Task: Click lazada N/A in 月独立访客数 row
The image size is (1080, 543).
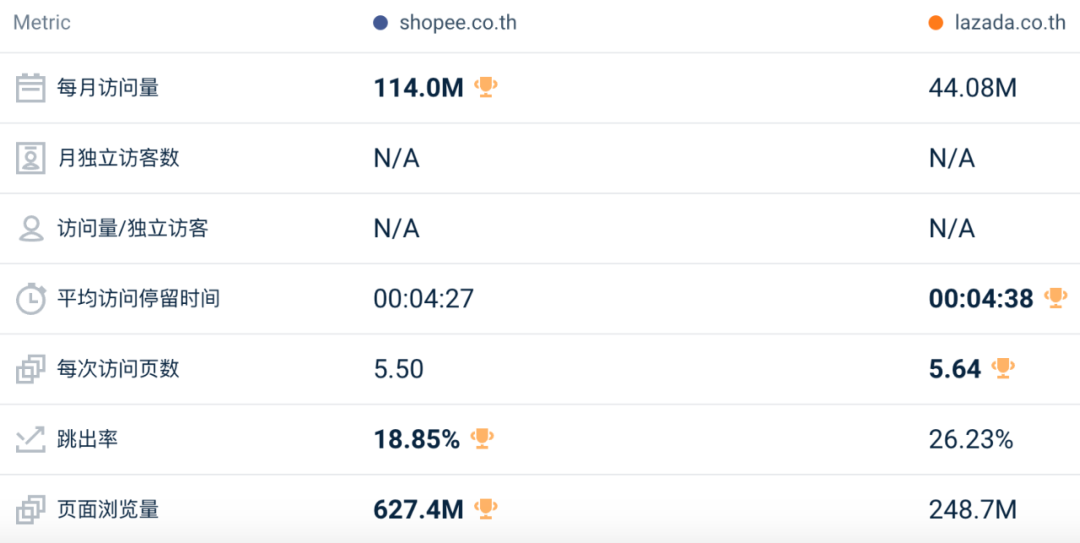Action: pos(952,159)
